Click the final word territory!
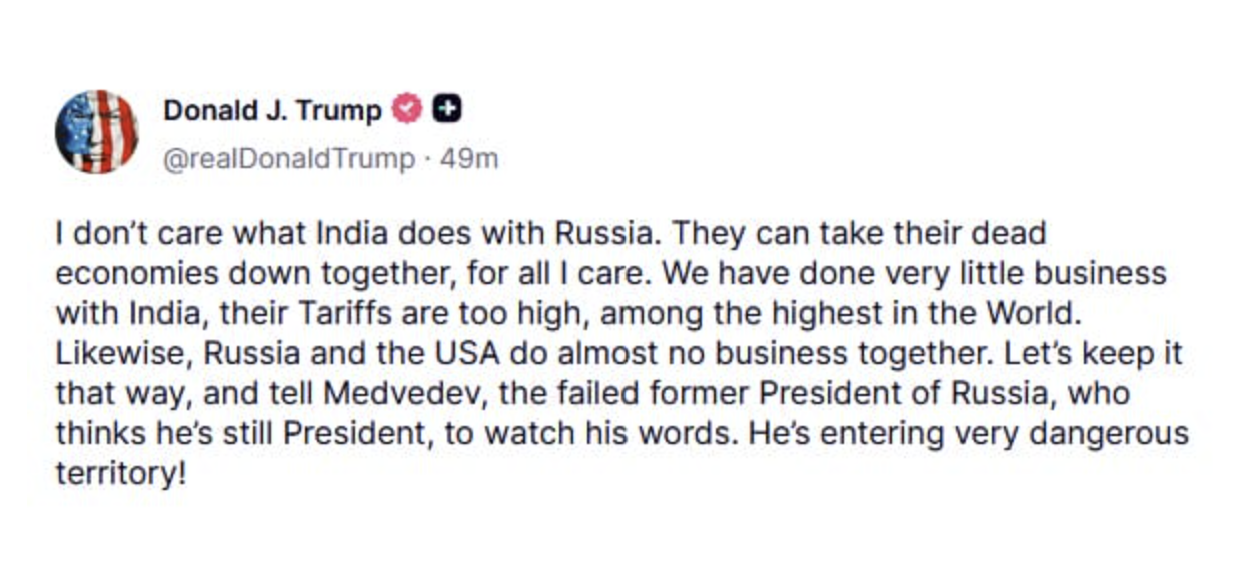This screenshot has width=1246, height=566. click(x=121, y=474)
